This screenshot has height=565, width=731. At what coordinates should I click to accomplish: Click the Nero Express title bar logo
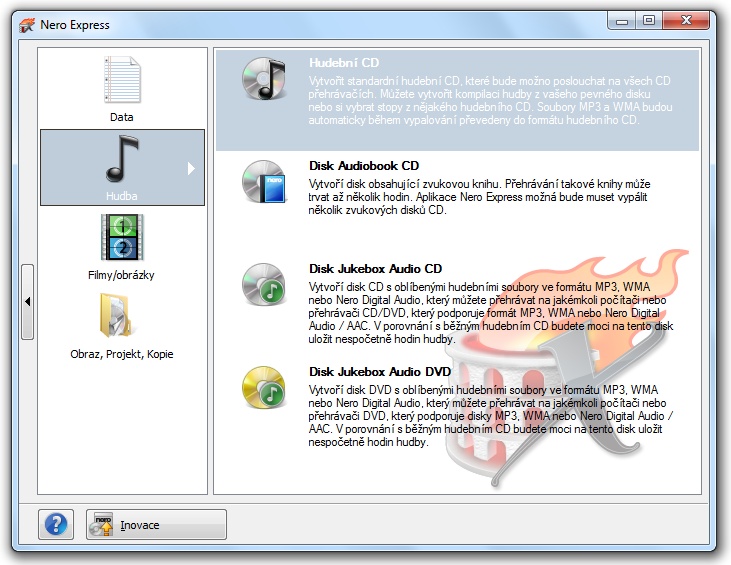click(27, 25)
